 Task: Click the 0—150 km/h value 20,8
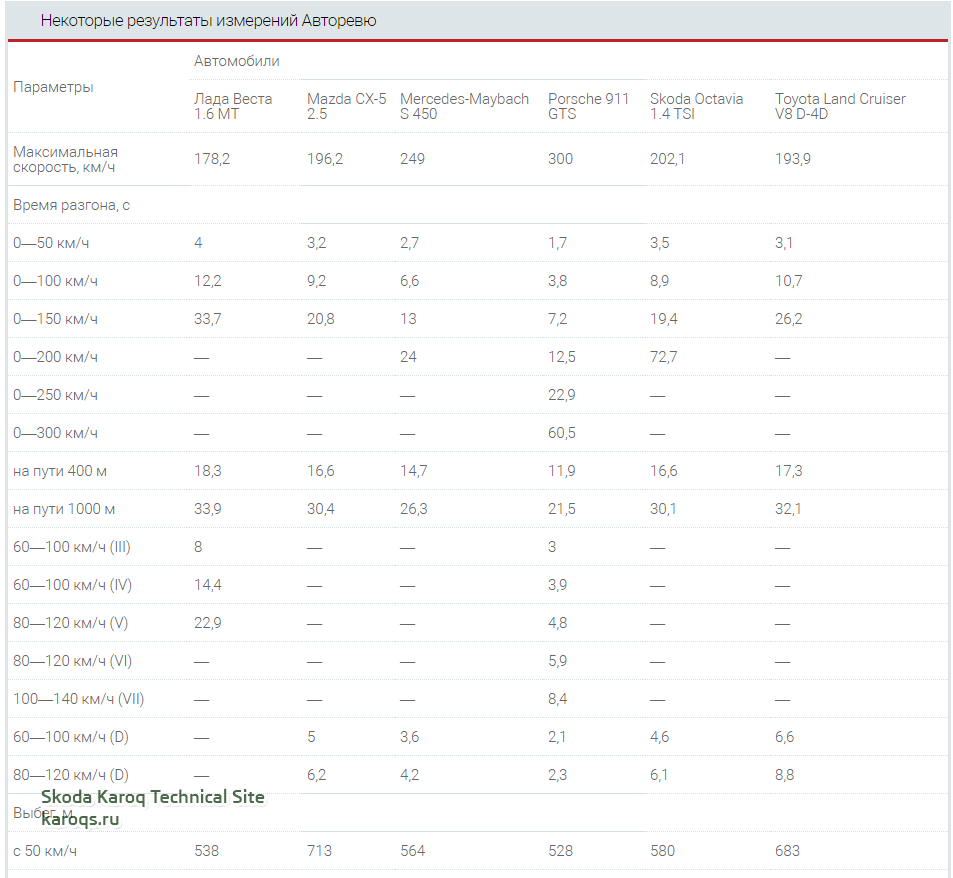point(321,319)
